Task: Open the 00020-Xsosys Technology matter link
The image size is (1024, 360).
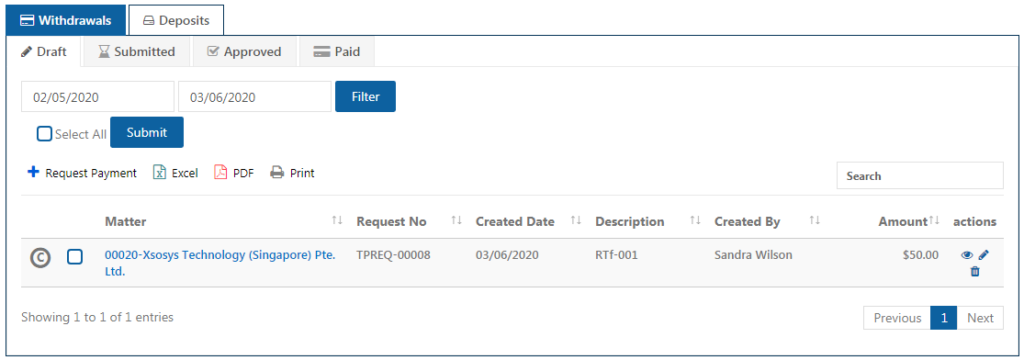Action: (x=220, y=263)
